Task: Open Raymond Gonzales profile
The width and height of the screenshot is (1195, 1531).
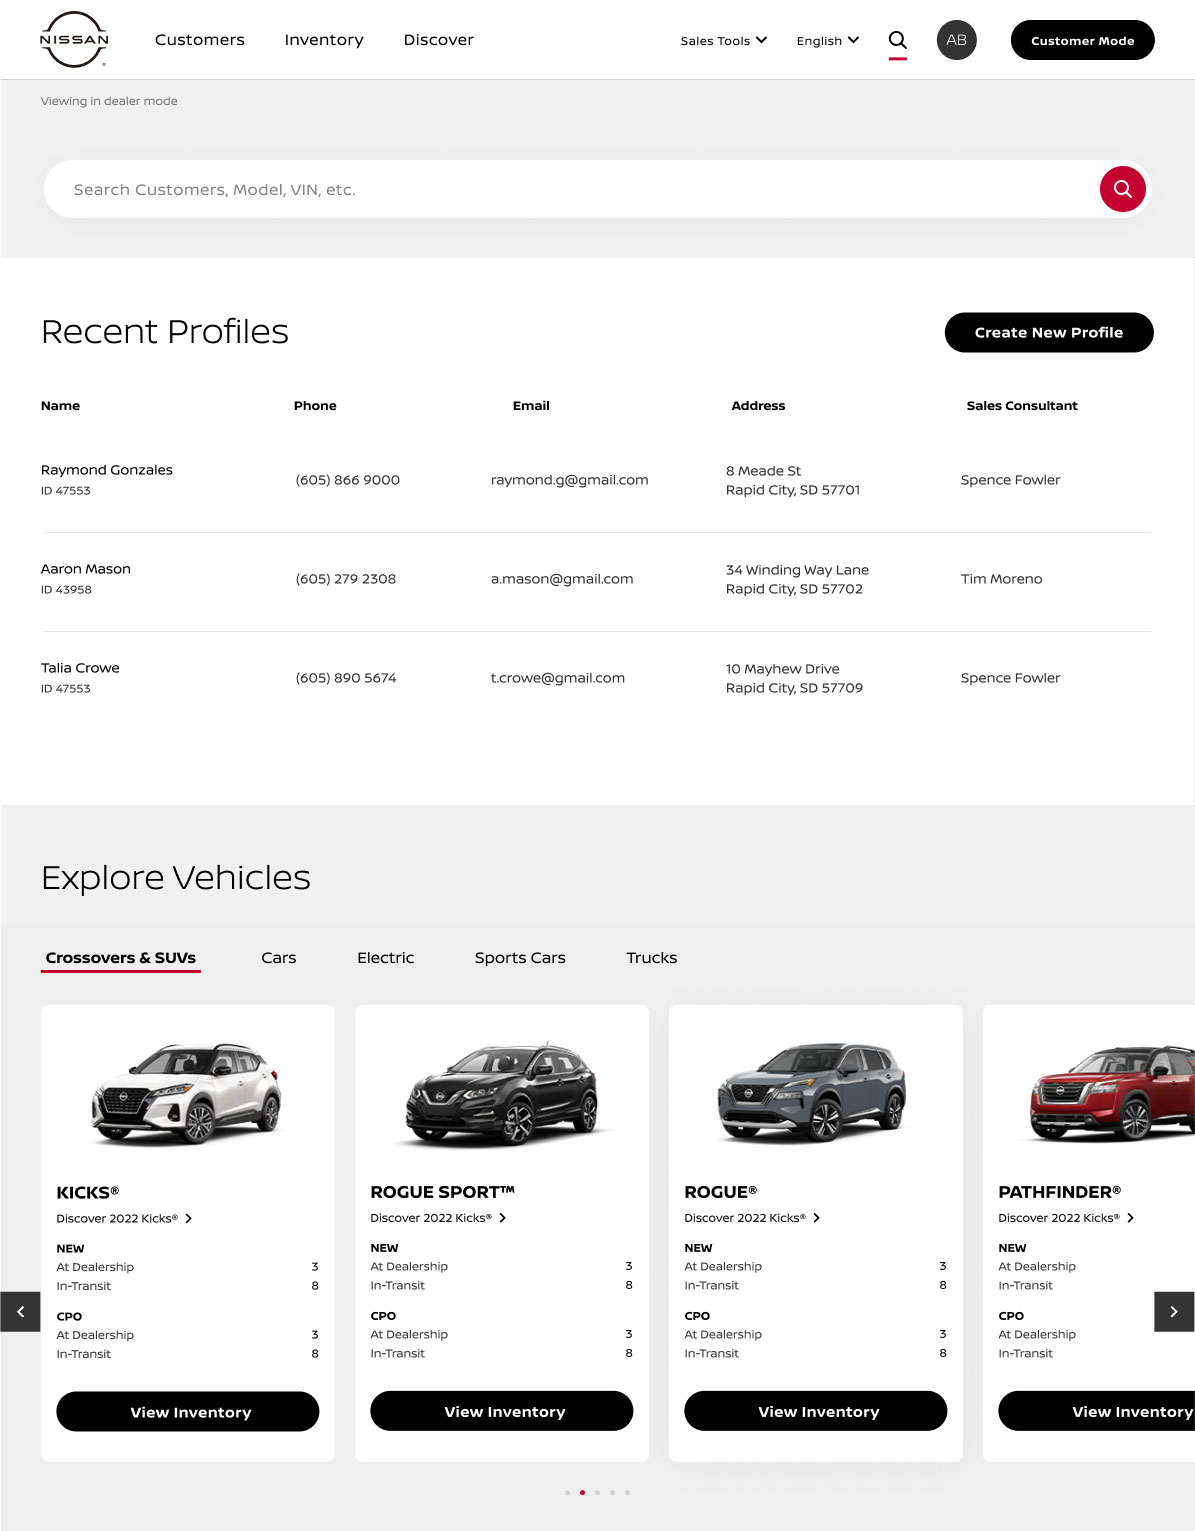Action: click(106, 469)
